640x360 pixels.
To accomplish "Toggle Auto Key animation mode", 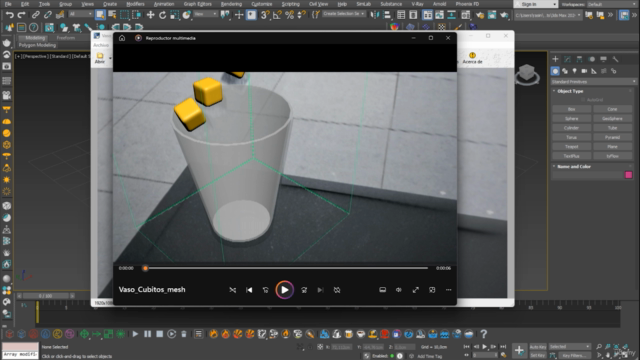I will [x=538, y=347].
